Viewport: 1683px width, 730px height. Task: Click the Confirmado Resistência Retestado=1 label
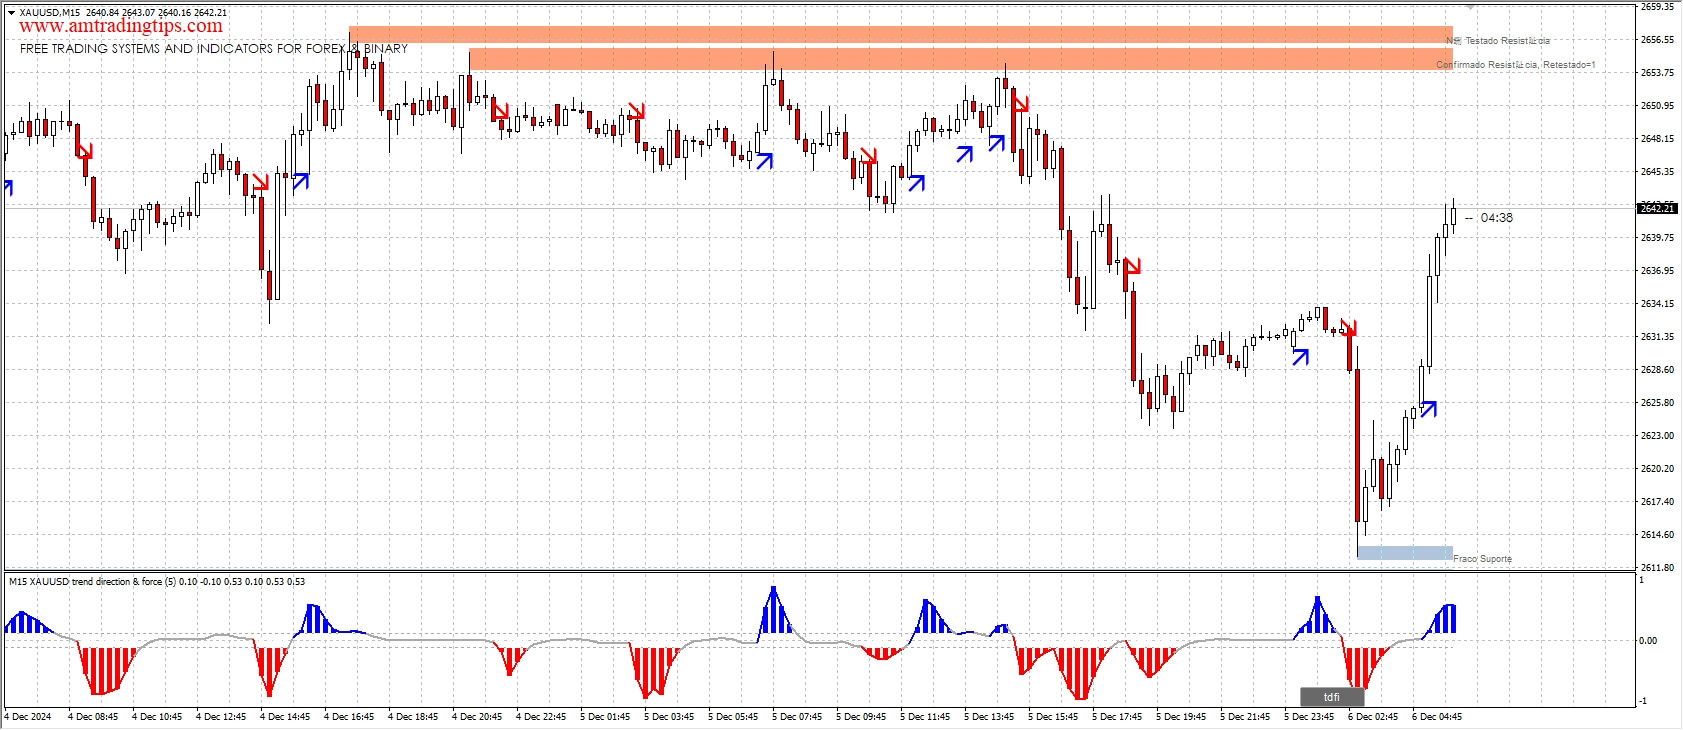pyautogui.click(x=1515, y=65)
